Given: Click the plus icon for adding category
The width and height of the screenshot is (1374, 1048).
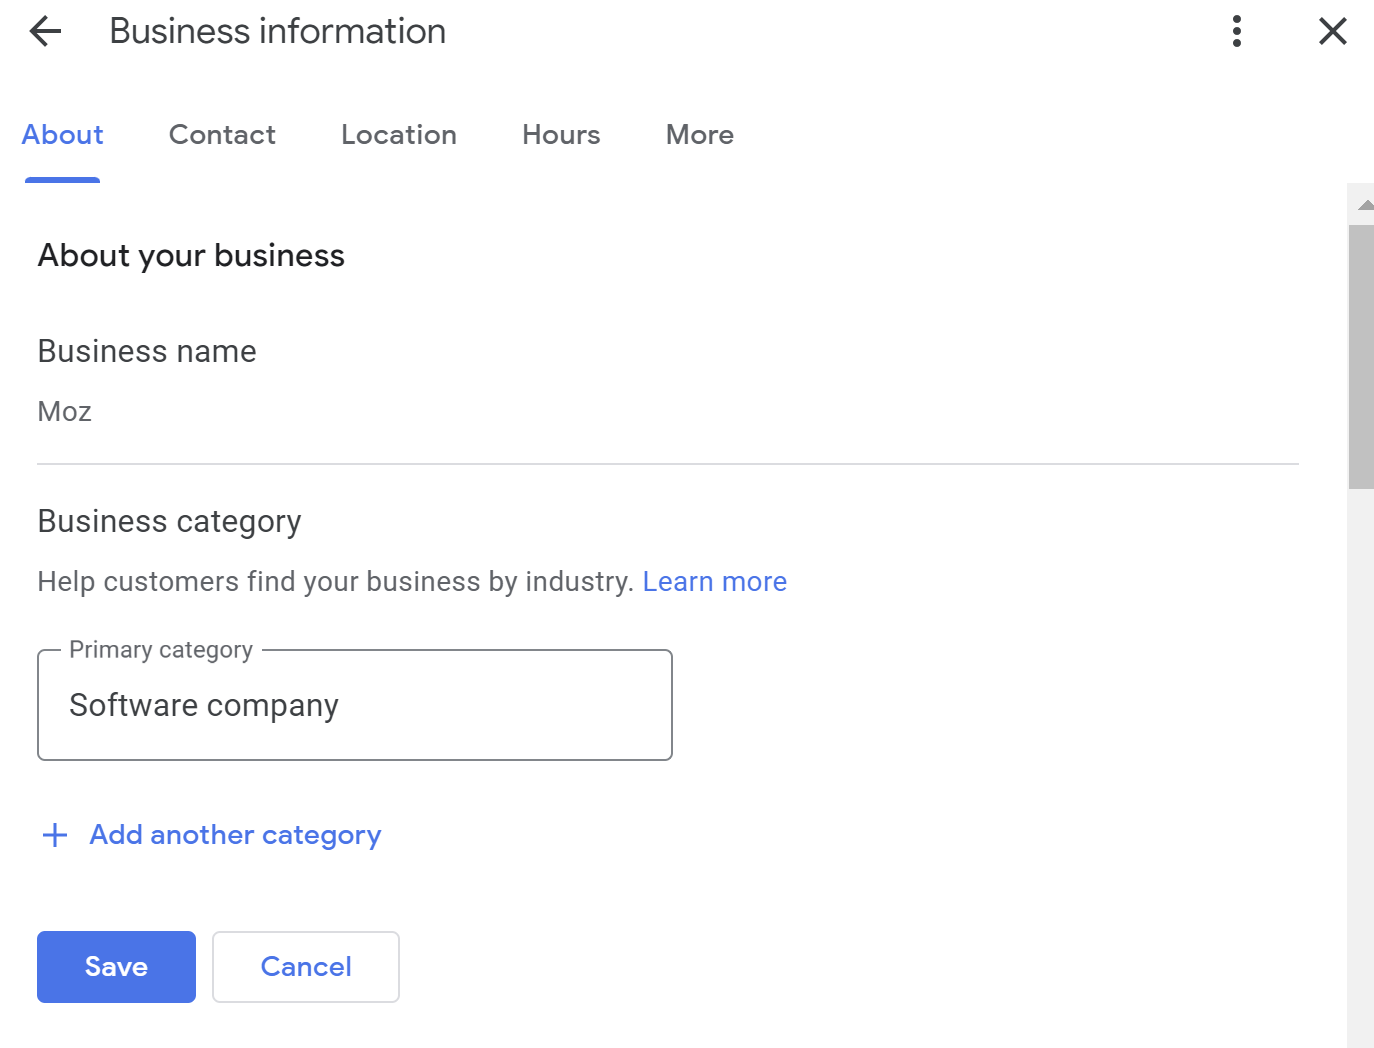Looking at the screenshot, I should point(55,835).
